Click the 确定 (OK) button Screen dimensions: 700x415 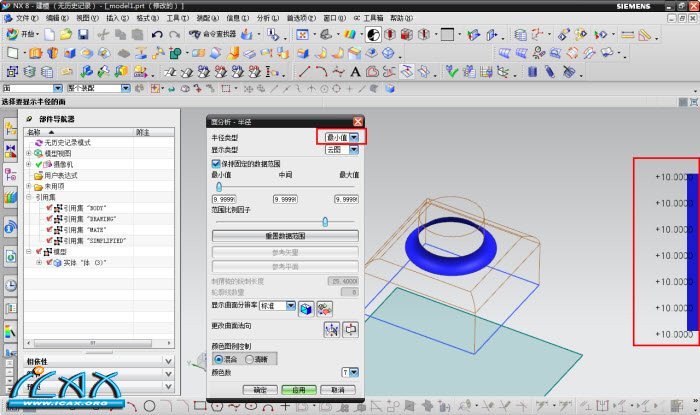[x=260, y=389]
